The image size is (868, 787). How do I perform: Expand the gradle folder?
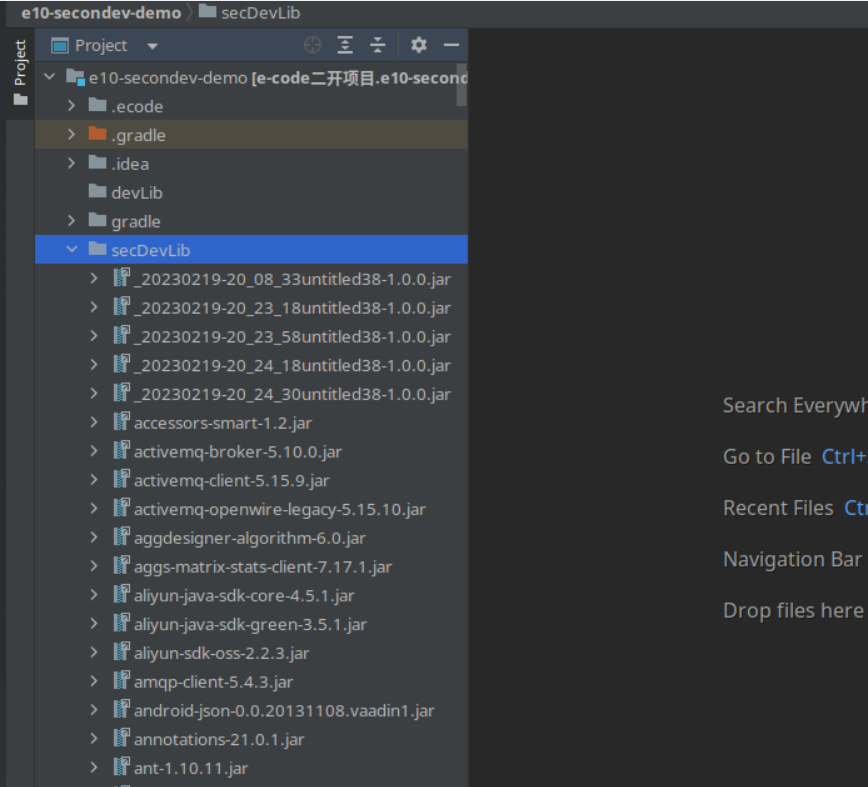click(71, 220)
